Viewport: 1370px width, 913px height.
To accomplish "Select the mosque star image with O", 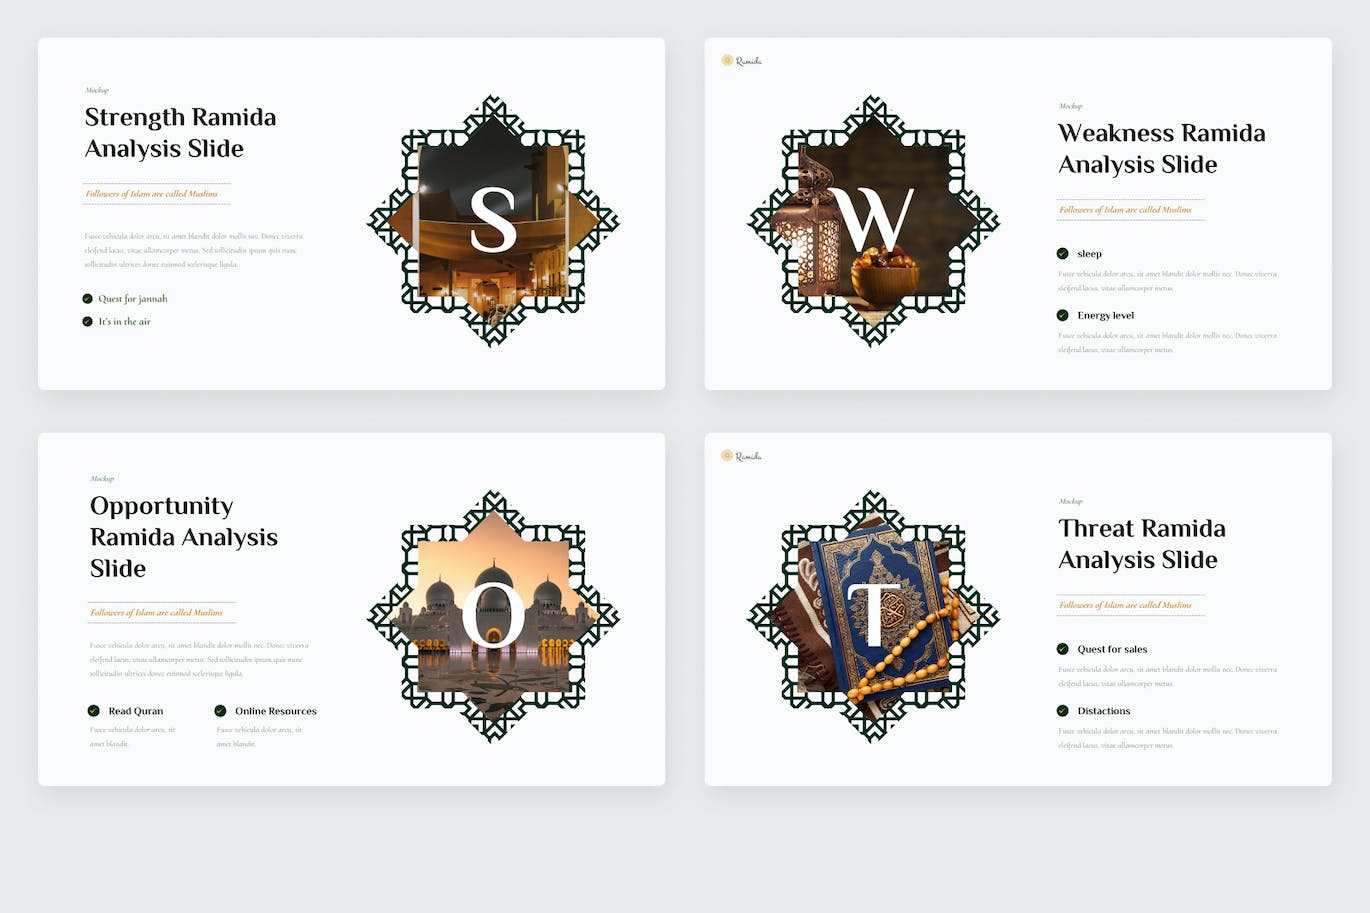I will [x=493, y=616].
